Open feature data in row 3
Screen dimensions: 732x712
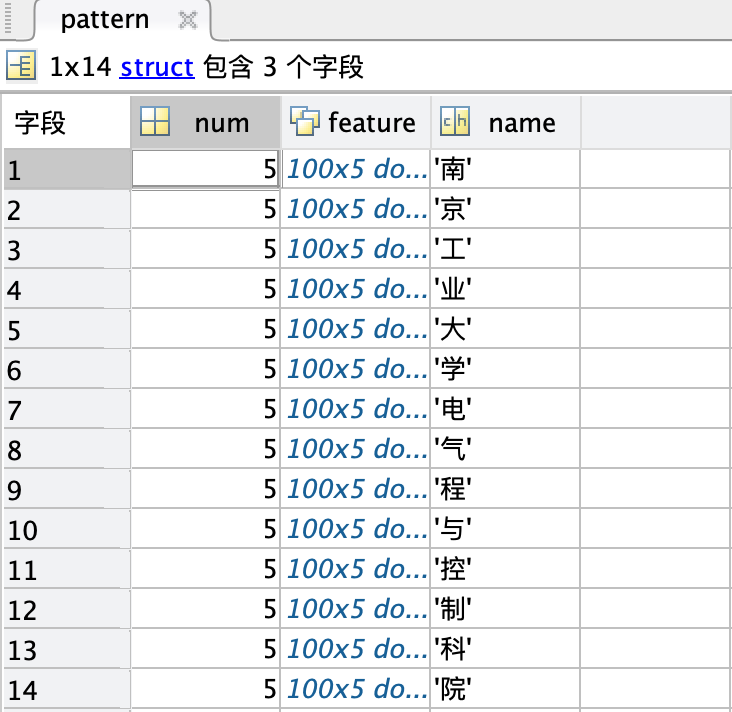(x=356, y=249)
